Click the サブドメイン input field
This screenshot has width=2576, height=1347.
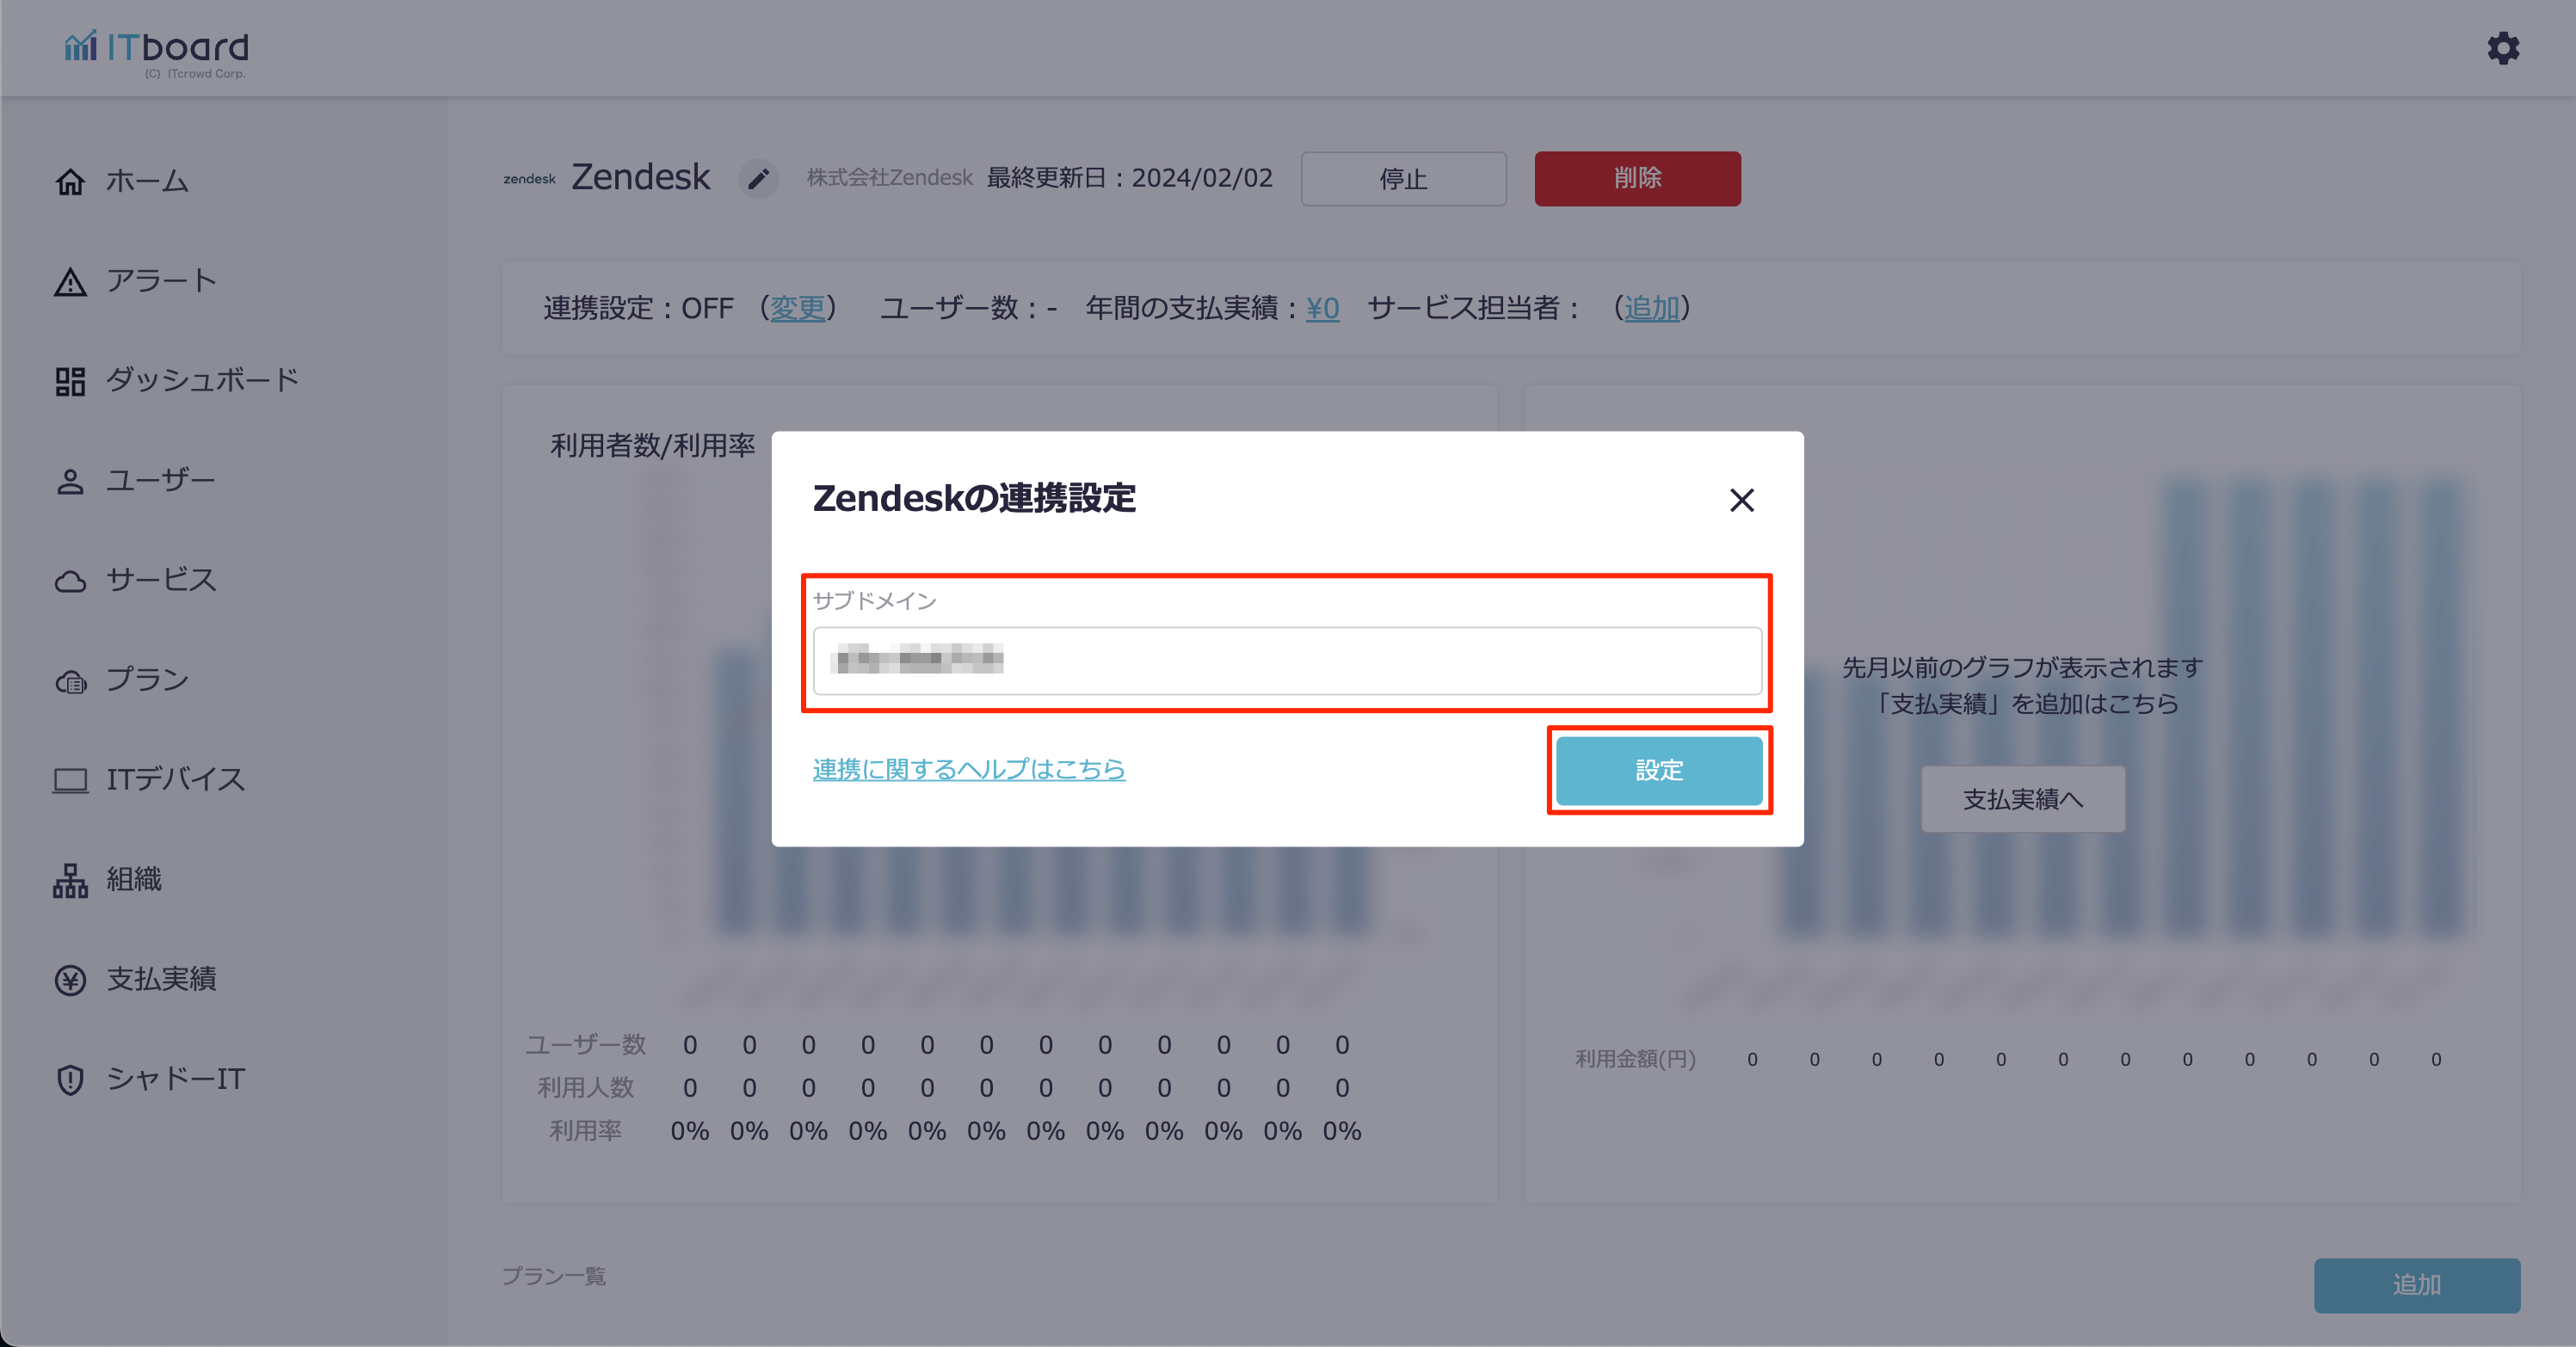pos(1286,661)
